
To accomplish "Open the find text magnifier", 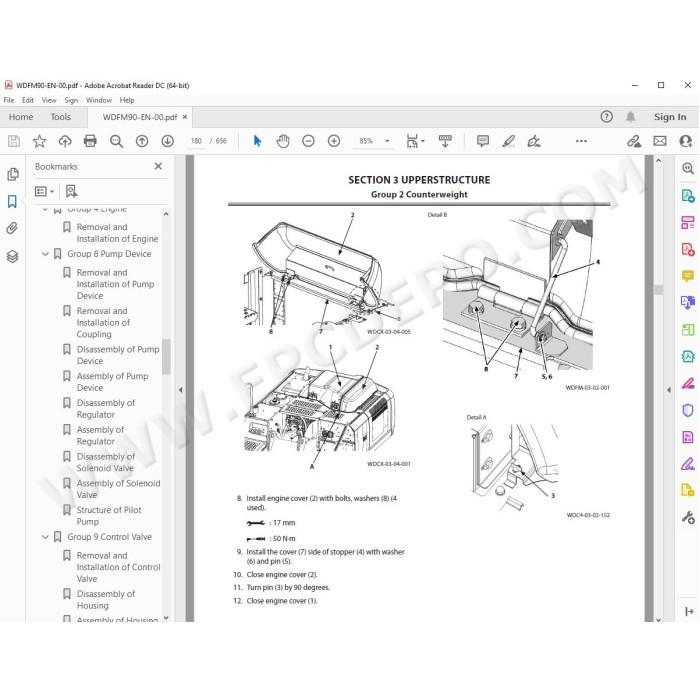I will (x=116, y=141).
